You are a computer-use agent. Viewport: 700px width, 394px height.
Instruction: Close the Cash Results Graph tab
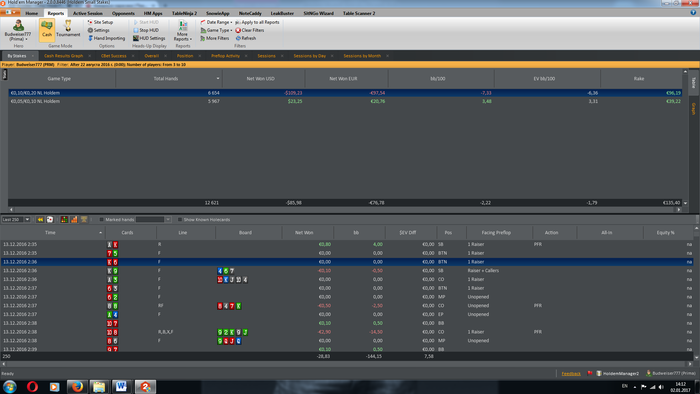pos(90,56)
